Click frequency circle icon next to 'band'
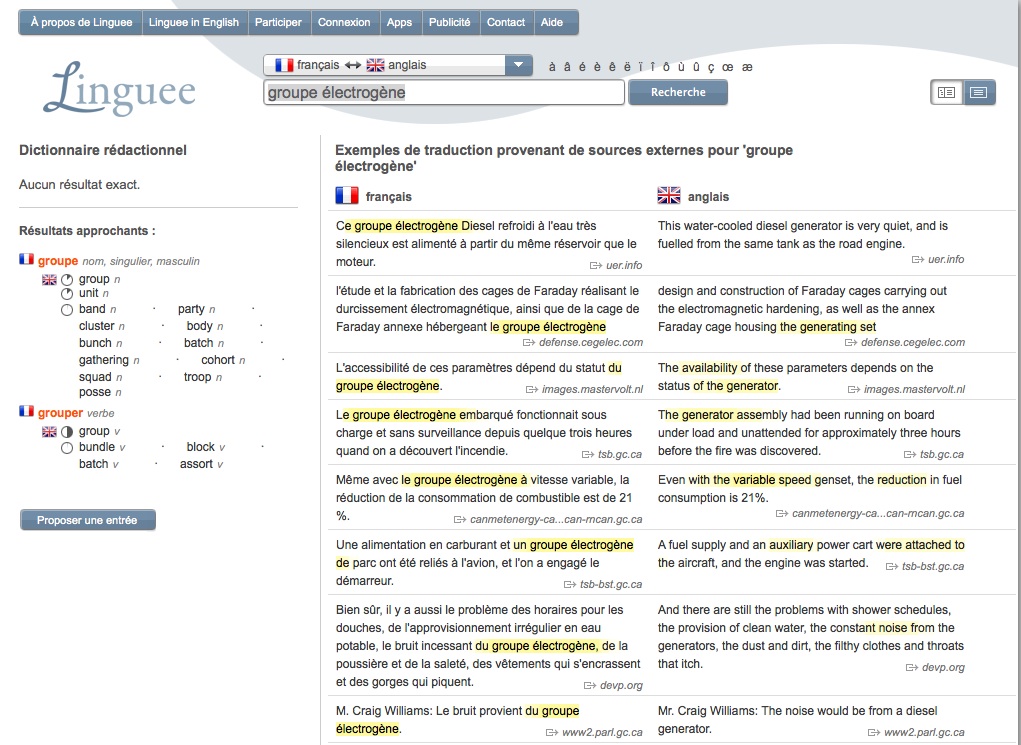The width and height of the screenshot is (1021, 745). tap(67, 310)
